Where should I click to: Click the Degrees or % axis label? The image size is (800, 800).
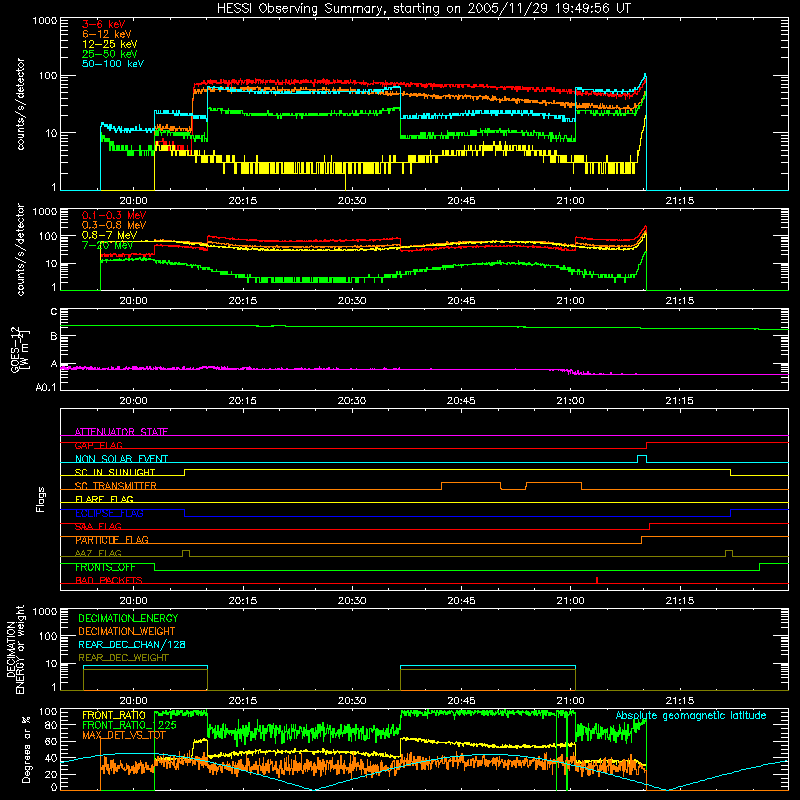pos(26,749)
